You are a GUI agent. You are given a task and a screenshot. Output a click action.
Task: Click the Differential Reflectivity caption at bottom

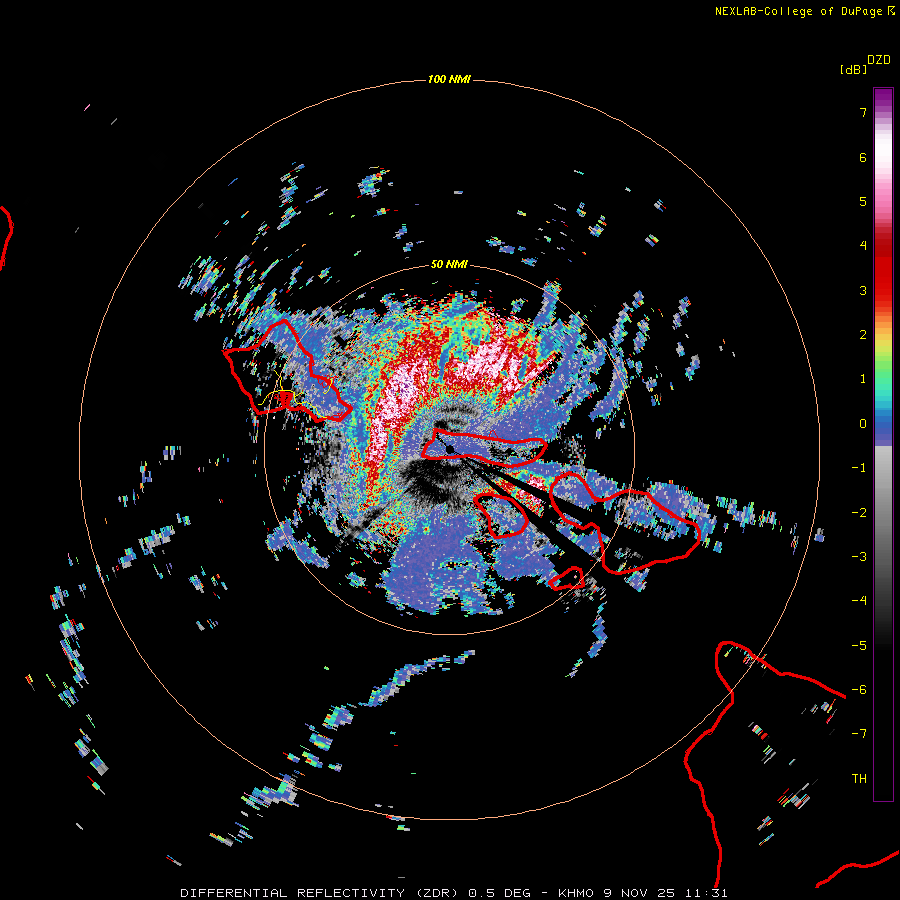coord(453,893)
